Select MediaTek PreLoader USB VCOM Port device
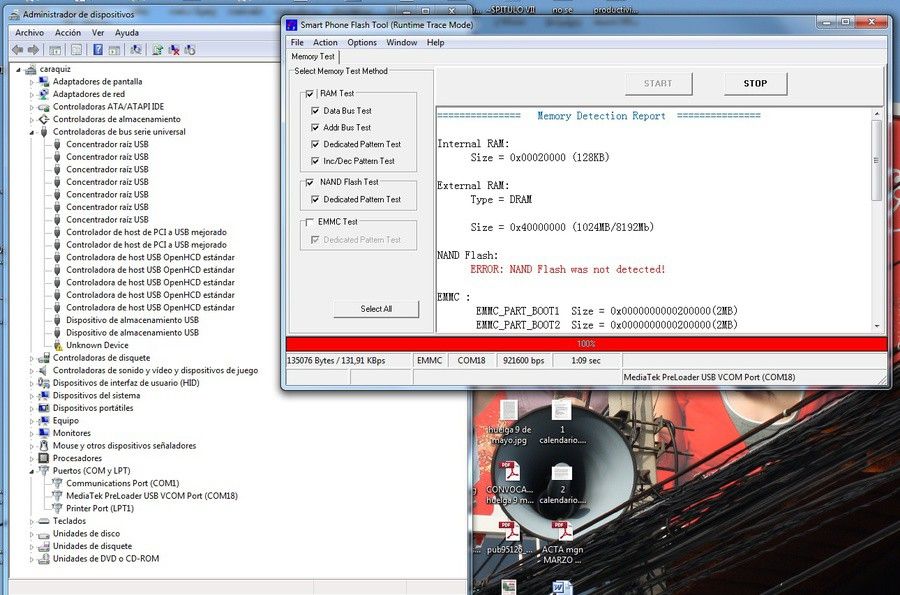The height and width of the screenshot is (595, 900). tap(152, 496)
